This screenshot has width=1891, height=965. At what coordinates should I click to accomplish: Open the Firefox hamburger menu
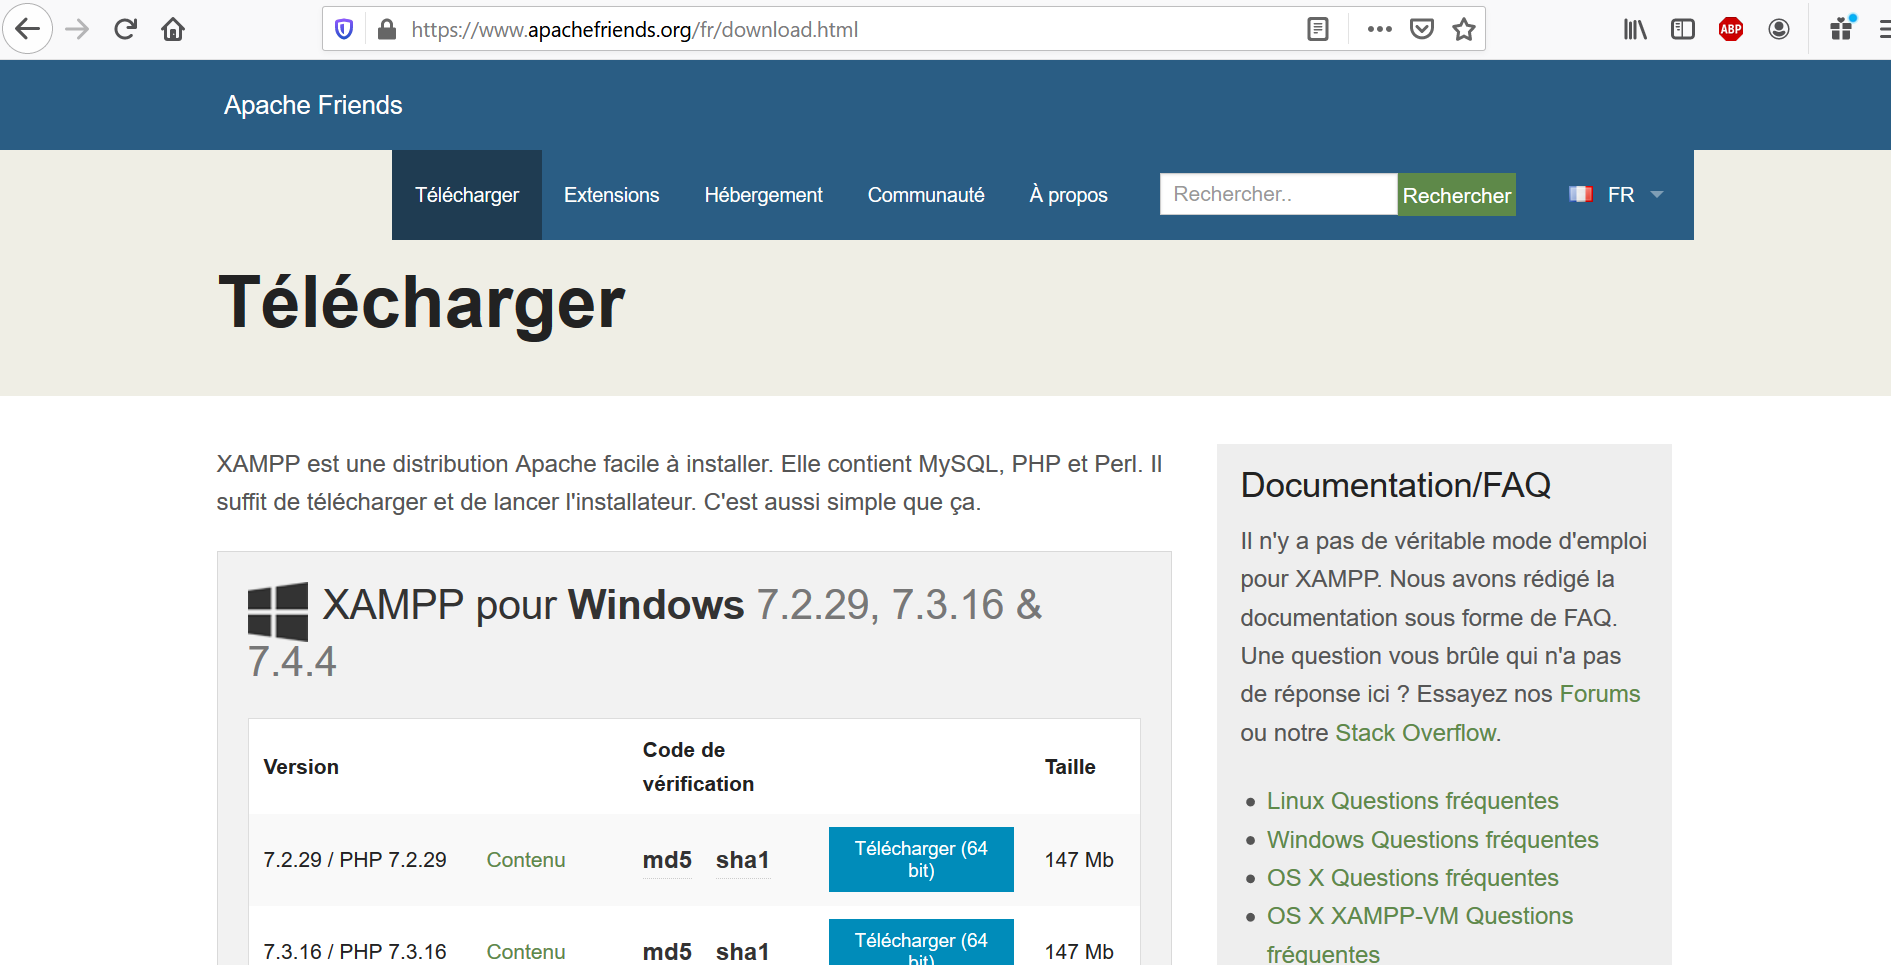1883,29
